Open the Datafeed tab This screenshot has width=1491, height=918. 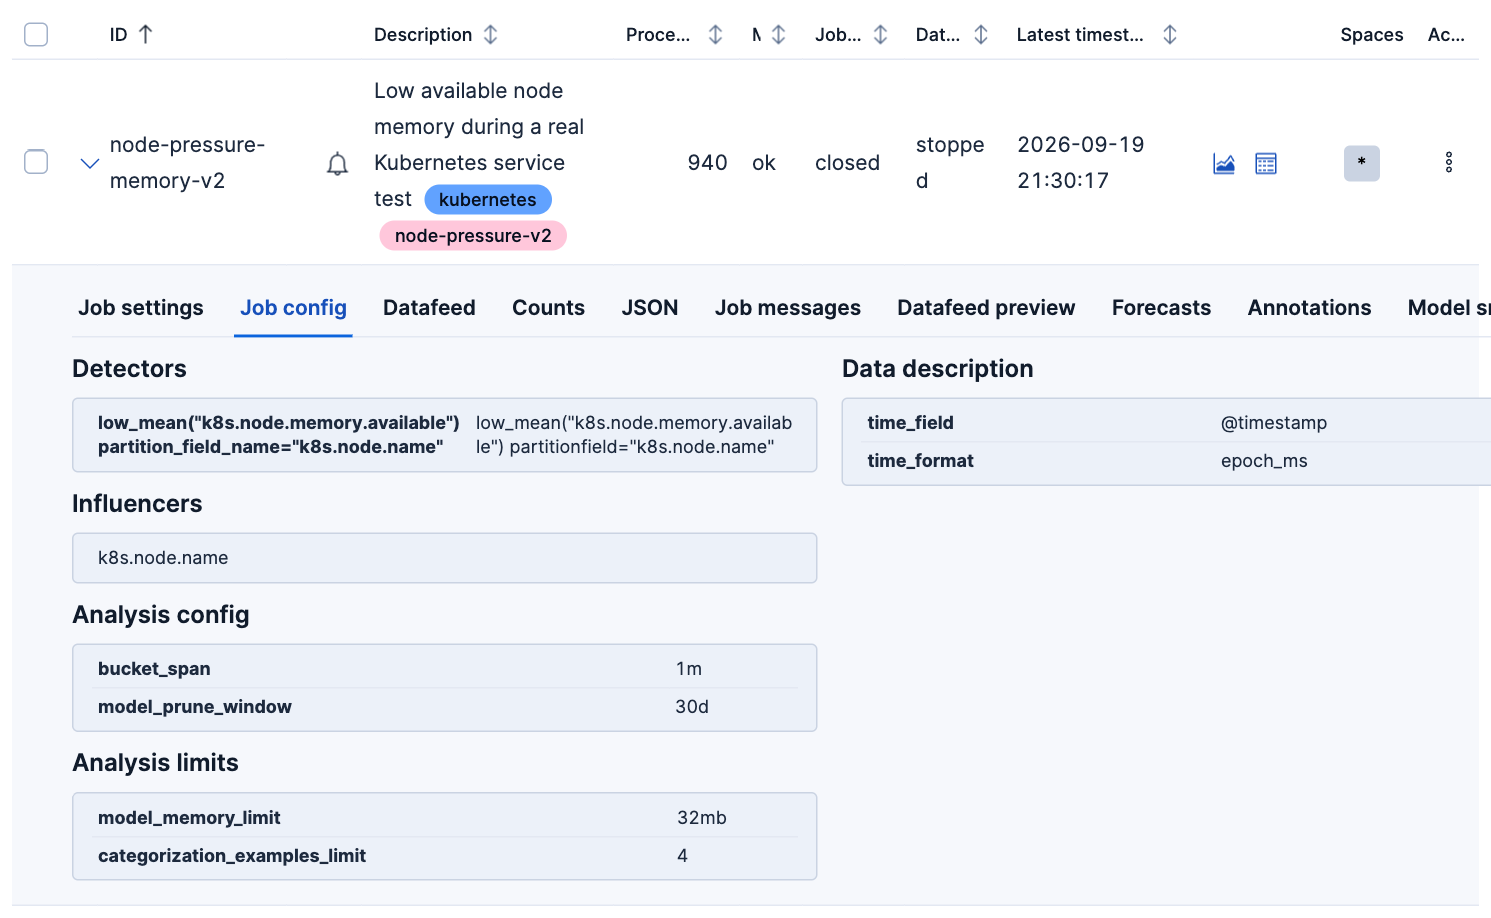pyautogui.click(x=429, y=308)
